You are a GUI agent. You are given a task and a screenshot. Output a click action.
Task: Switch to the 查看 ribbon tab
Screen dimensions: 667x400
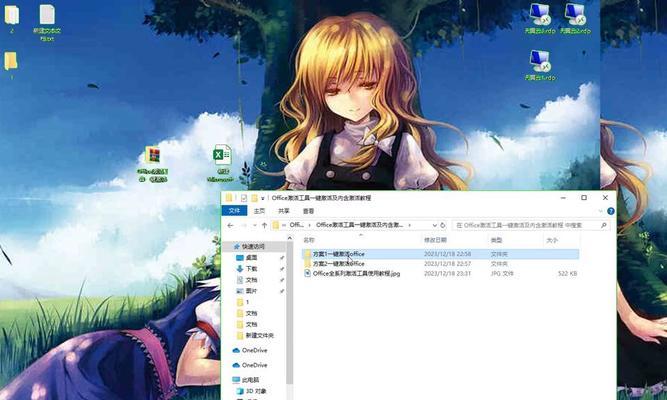tap(308, 211)
